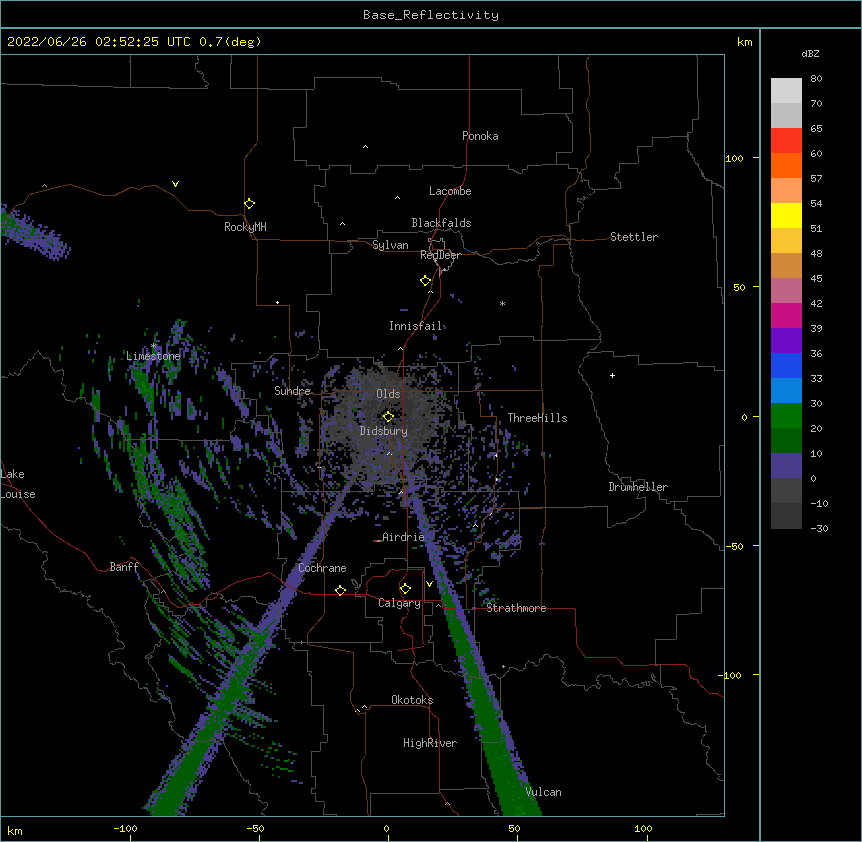Screen dimensions: 862x842
Task: Click the Vulcan town label
Action: pos(543,792)
